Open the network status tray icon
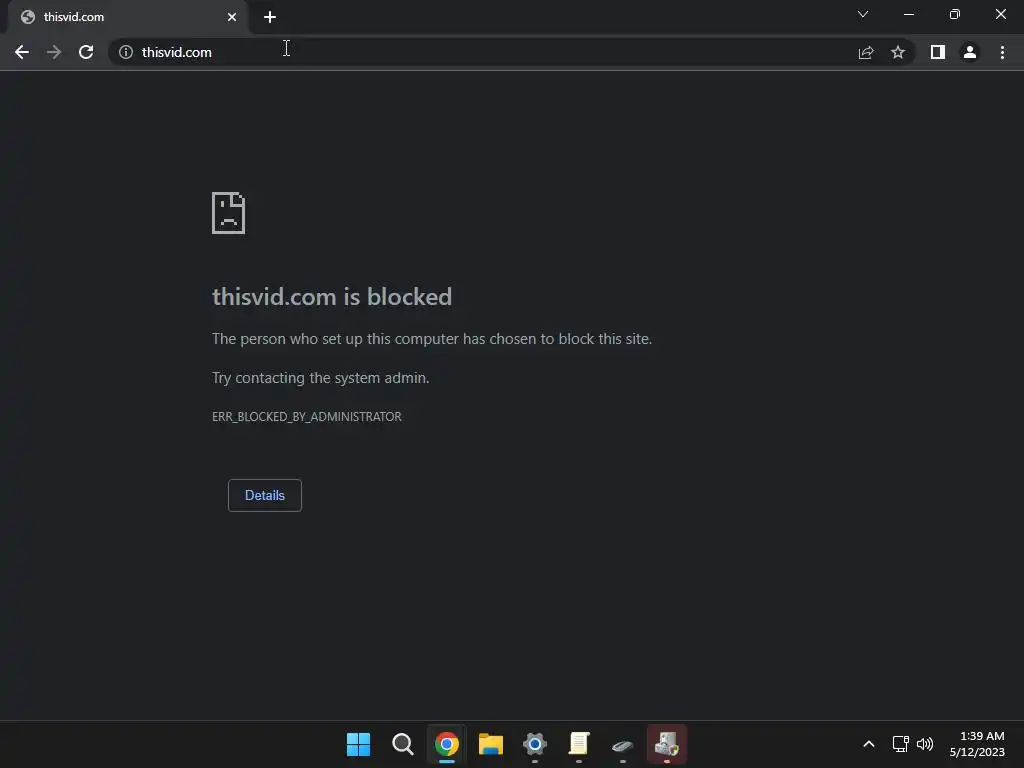This screenshot has height=768, width=1024. click(901, 744)
